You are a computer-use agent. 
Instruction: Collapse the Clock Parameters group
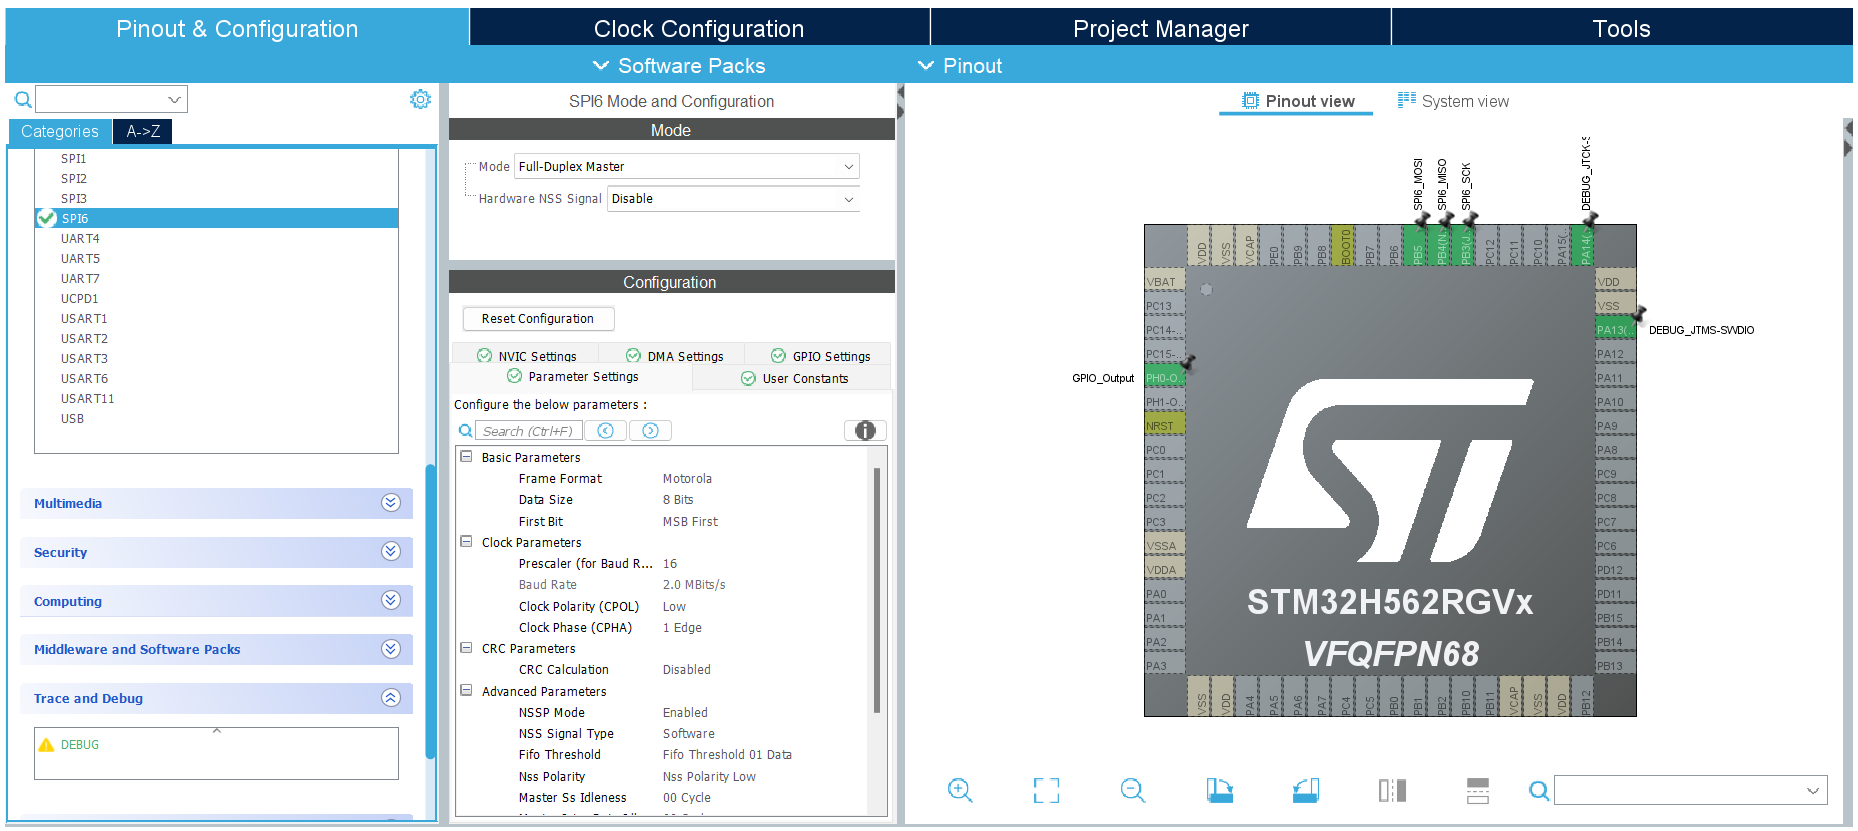point(466,542)
